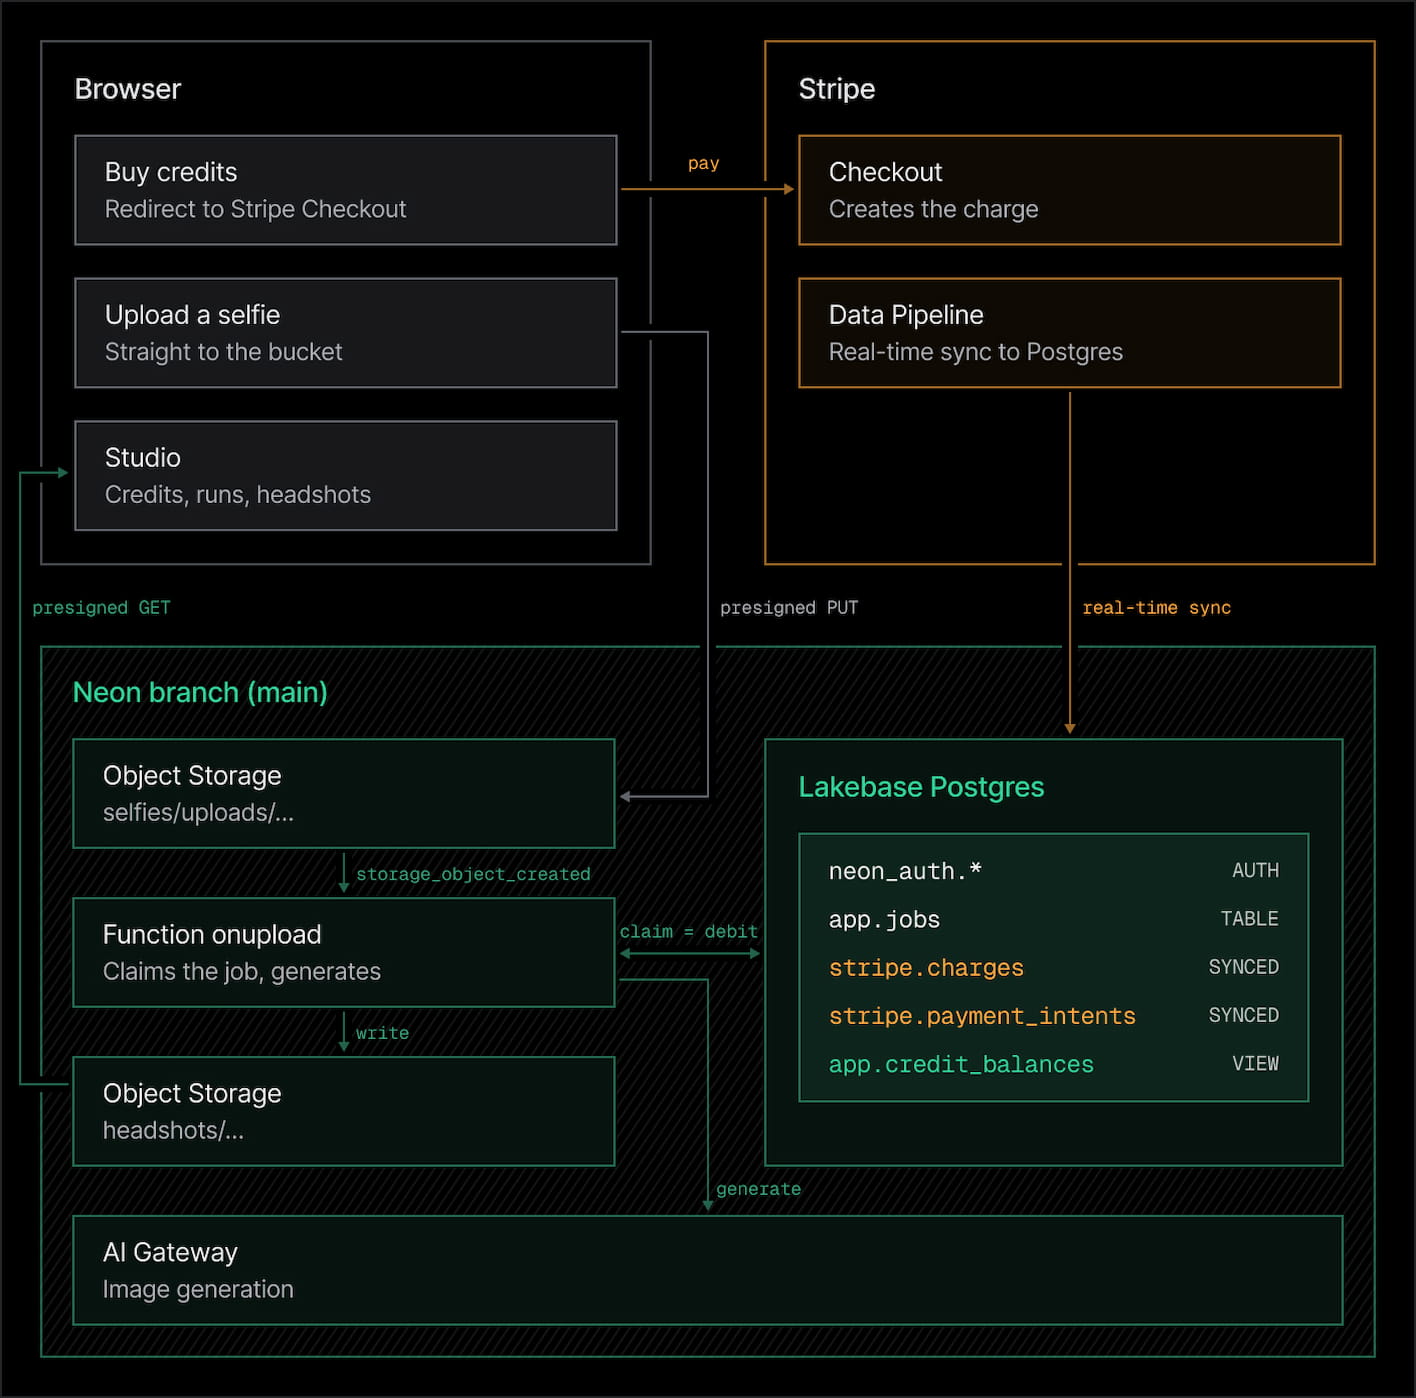Select the "AI Gateway" box
This screenshot has width=1416, height=1398.
coord(708,1270)
